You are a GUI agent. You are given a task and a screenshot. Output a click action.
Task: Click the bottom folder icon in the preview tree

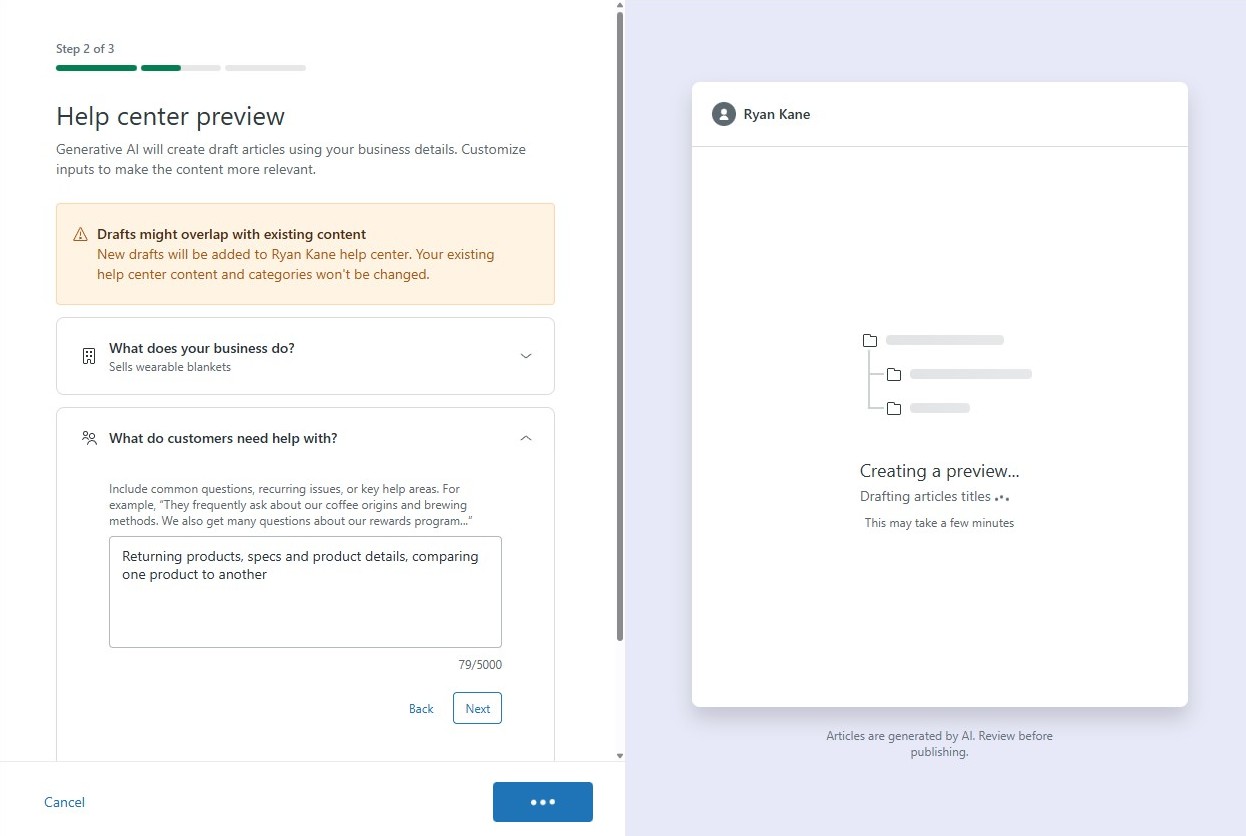click(893, 407)
